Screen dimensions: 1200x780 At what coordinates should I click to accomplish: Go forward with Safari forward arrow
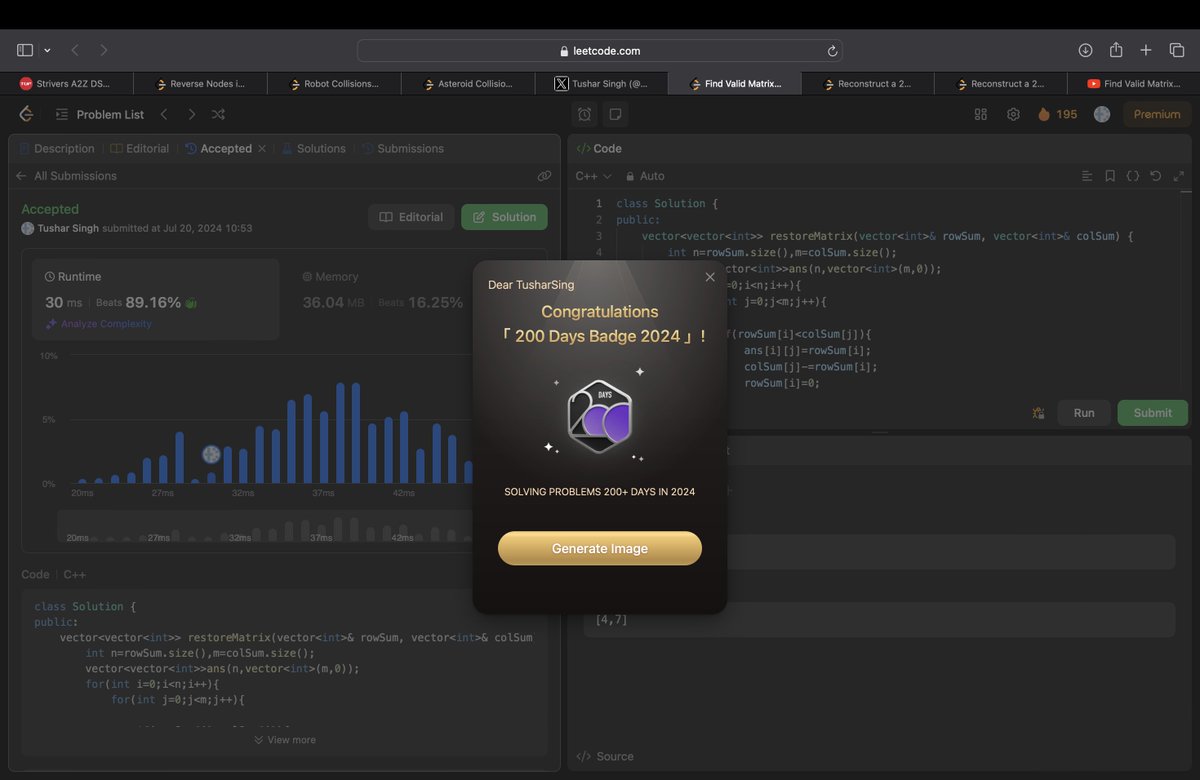click(x=103, y=50)
